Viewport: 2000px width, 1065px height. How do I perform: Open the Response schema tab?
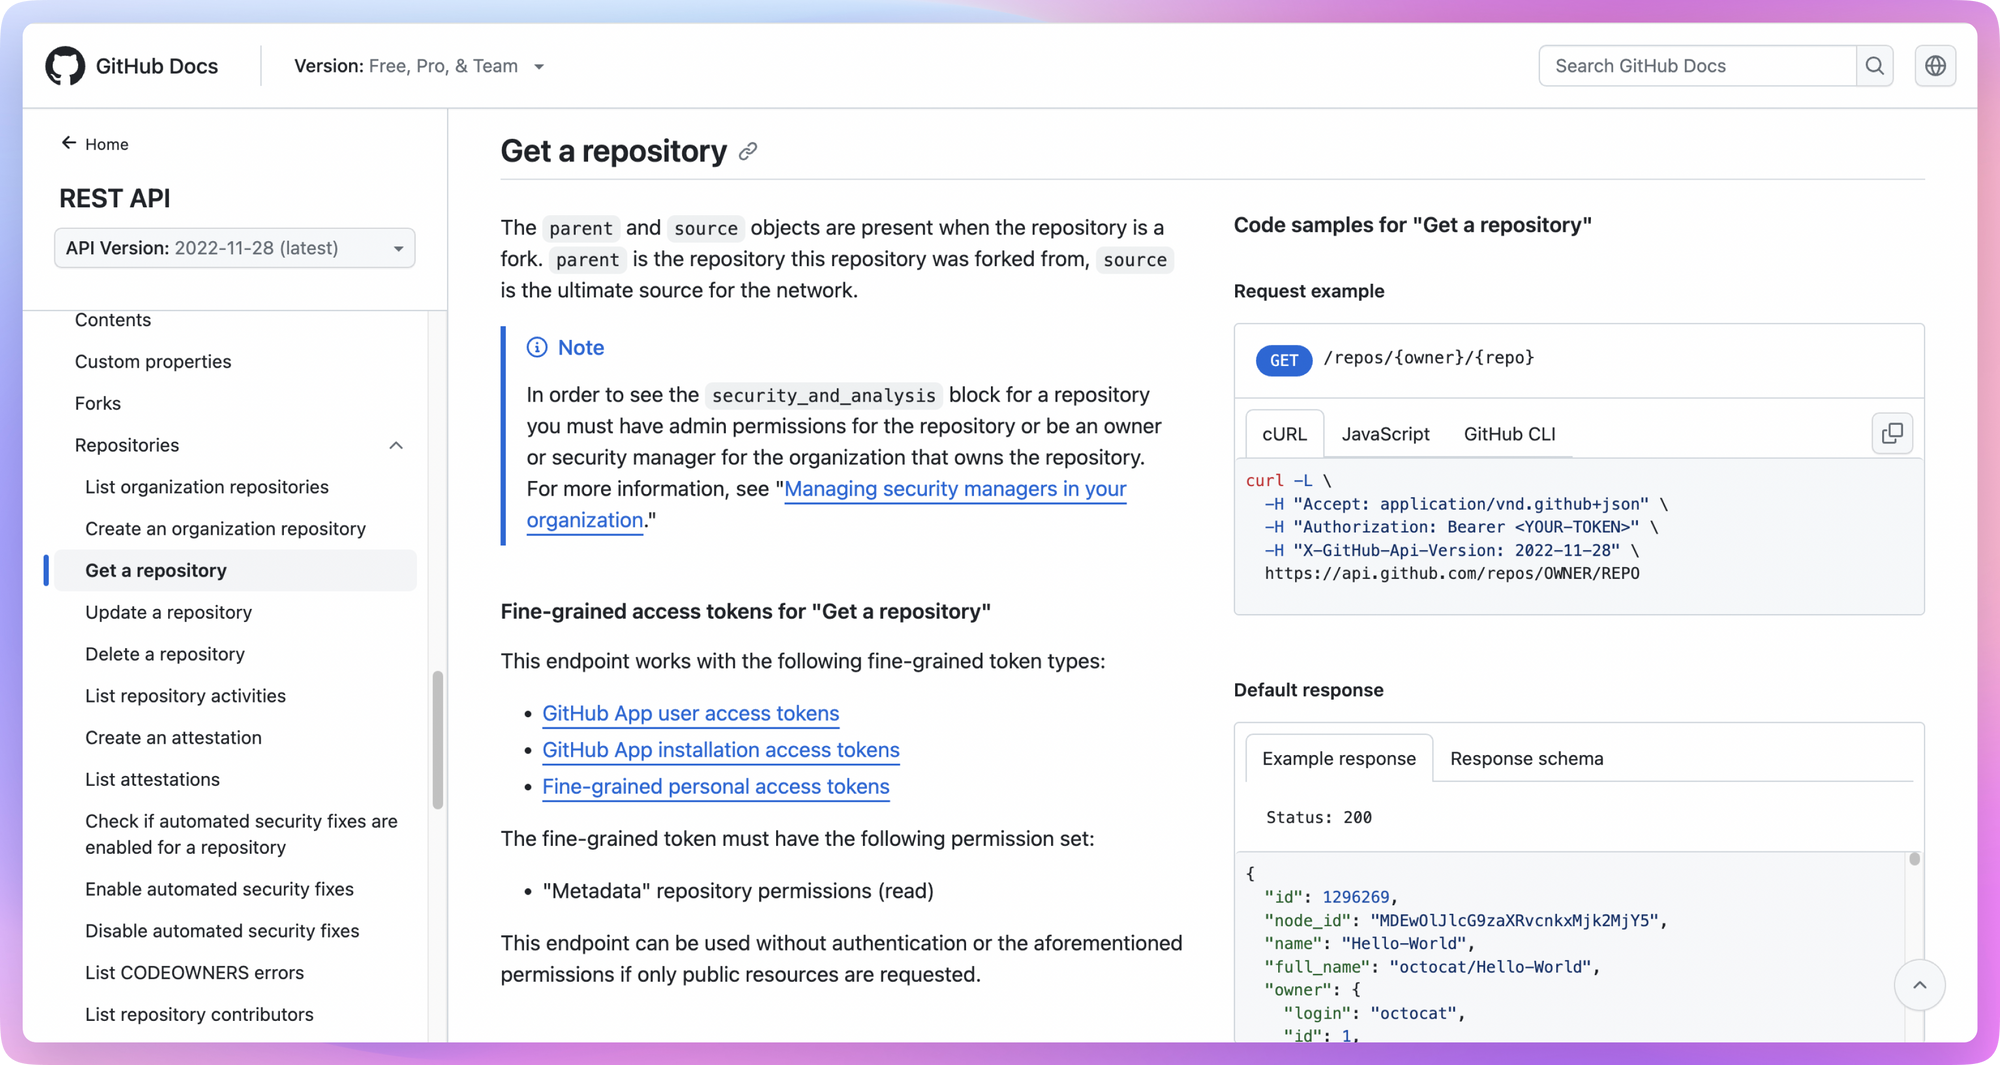[1526, 758]
